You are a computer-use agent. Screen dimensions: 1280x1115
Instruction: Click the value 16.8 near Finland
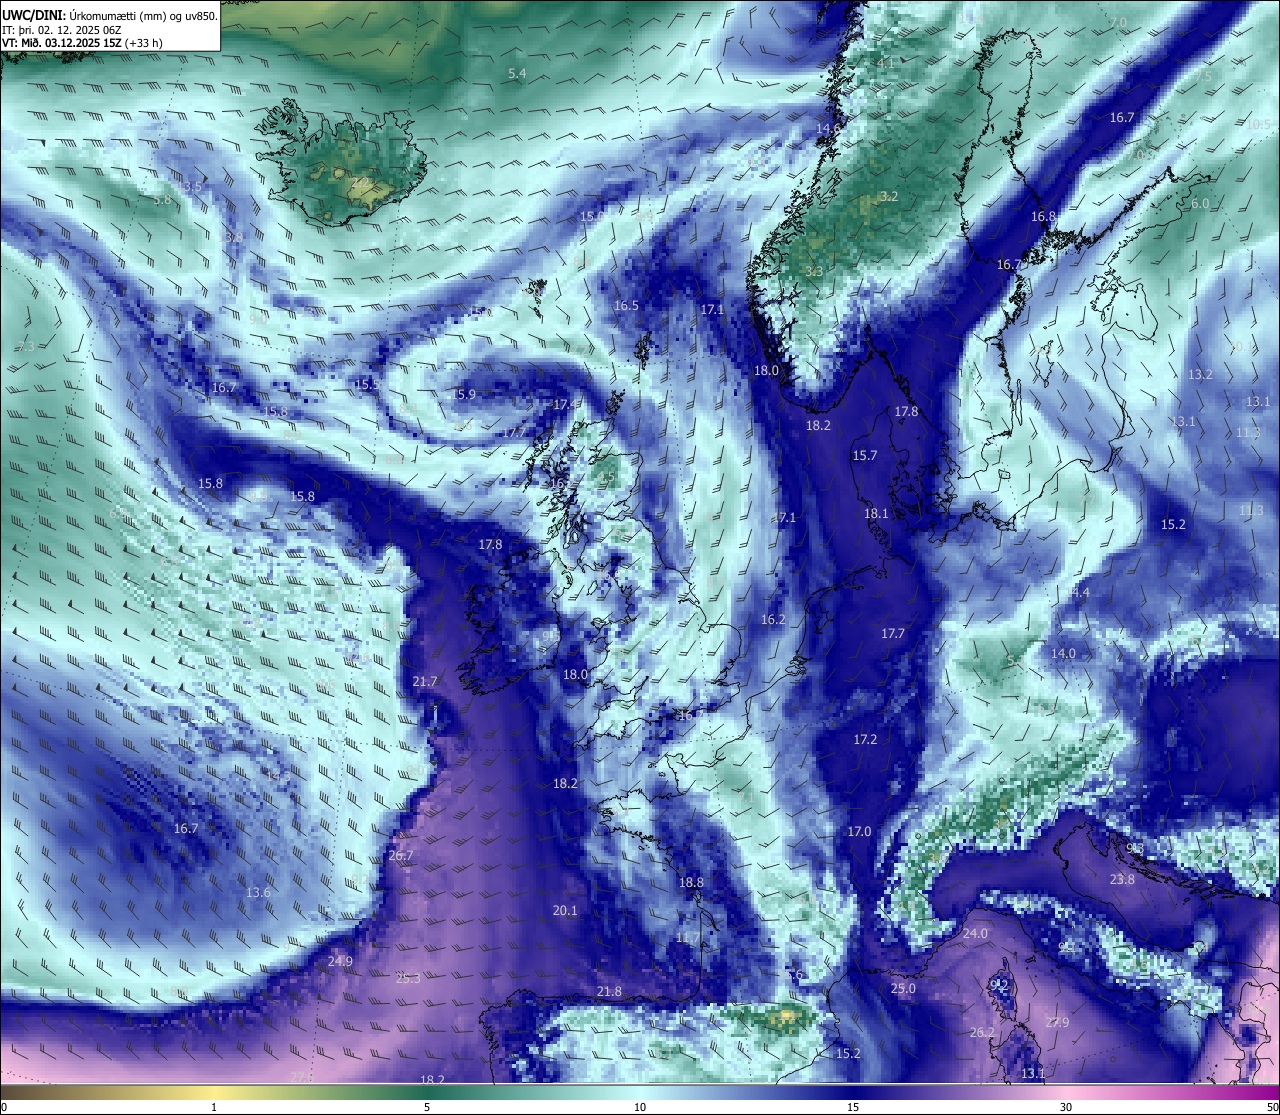tap(1043, 217)
